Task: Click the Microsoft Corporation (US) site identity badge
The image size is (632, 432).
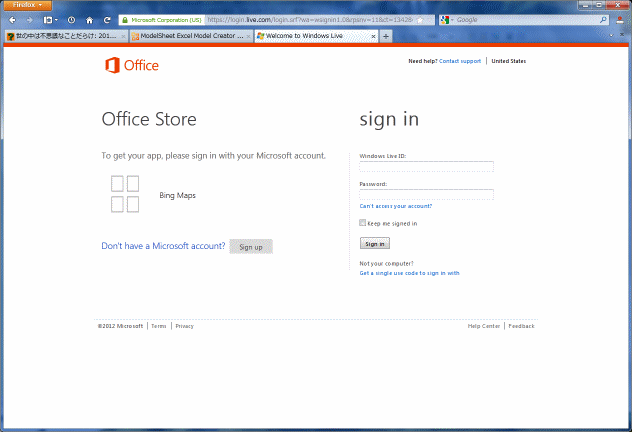Action: coord(162,20)
